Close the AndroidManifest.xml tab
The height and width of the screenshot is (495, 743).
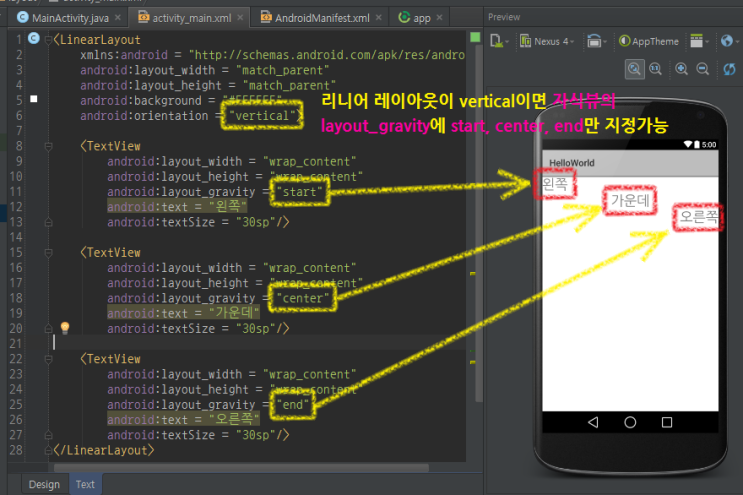pyautogui.click(x=378, y=18)
